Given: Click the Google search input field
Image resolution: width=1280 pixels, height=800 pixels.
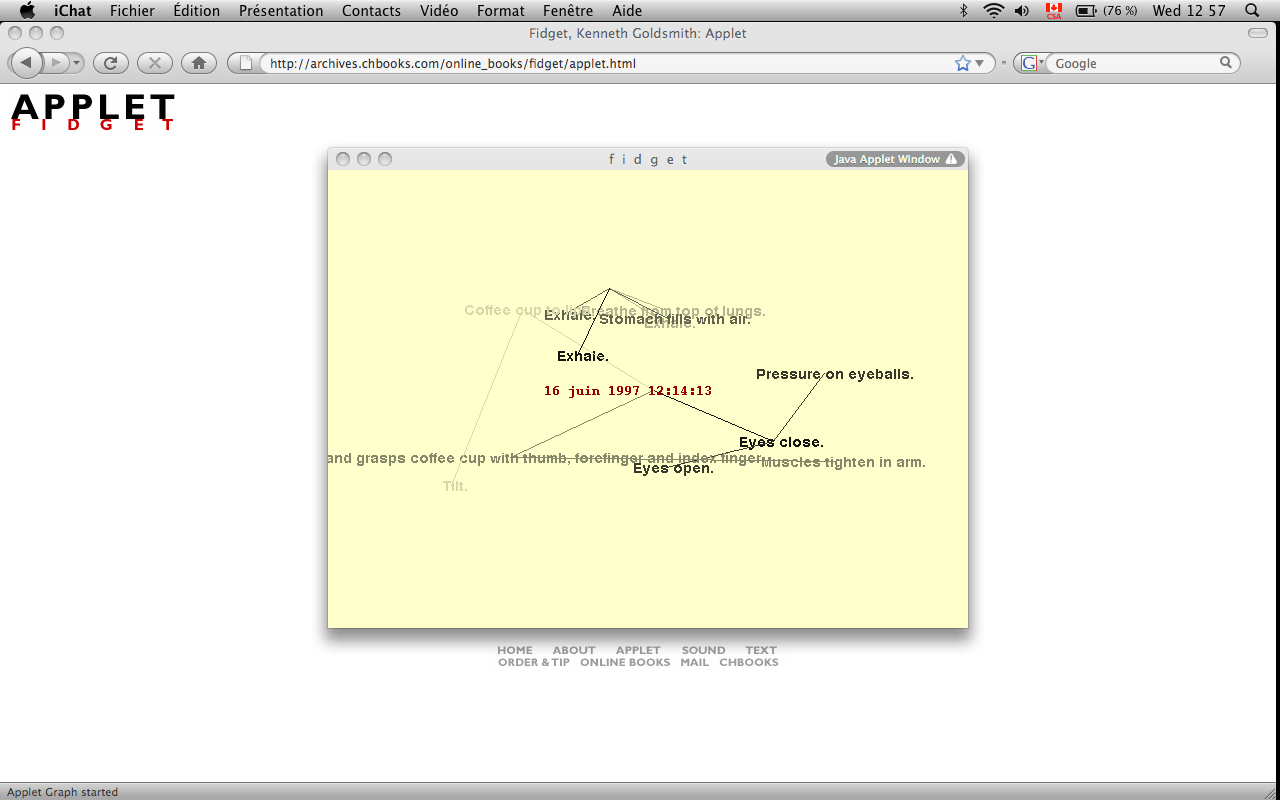Looking at the screenshot, I should coord(1134,63).
